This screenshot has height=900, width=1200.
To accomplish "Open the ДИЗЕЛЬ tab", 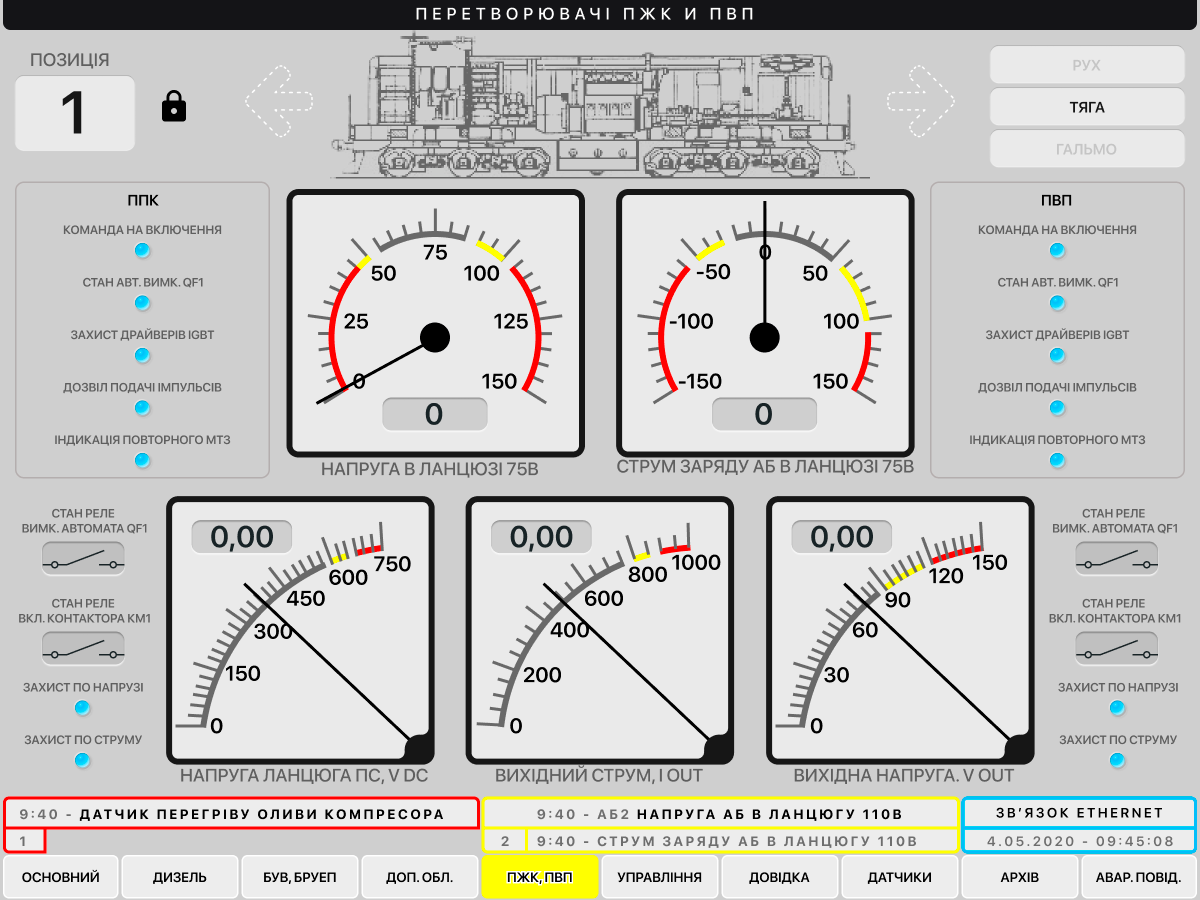I will [x=180, y=877].
